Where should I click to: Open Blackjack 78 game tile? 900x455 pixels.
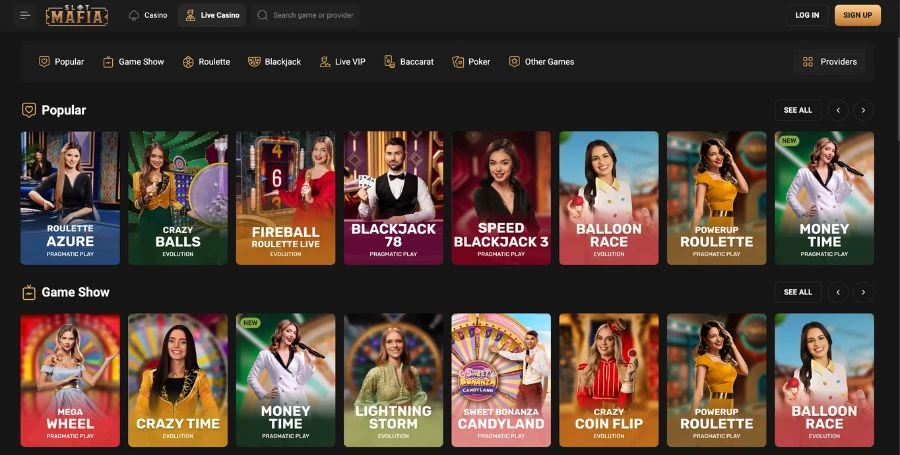pyautogui.click(x=393, y=198)
